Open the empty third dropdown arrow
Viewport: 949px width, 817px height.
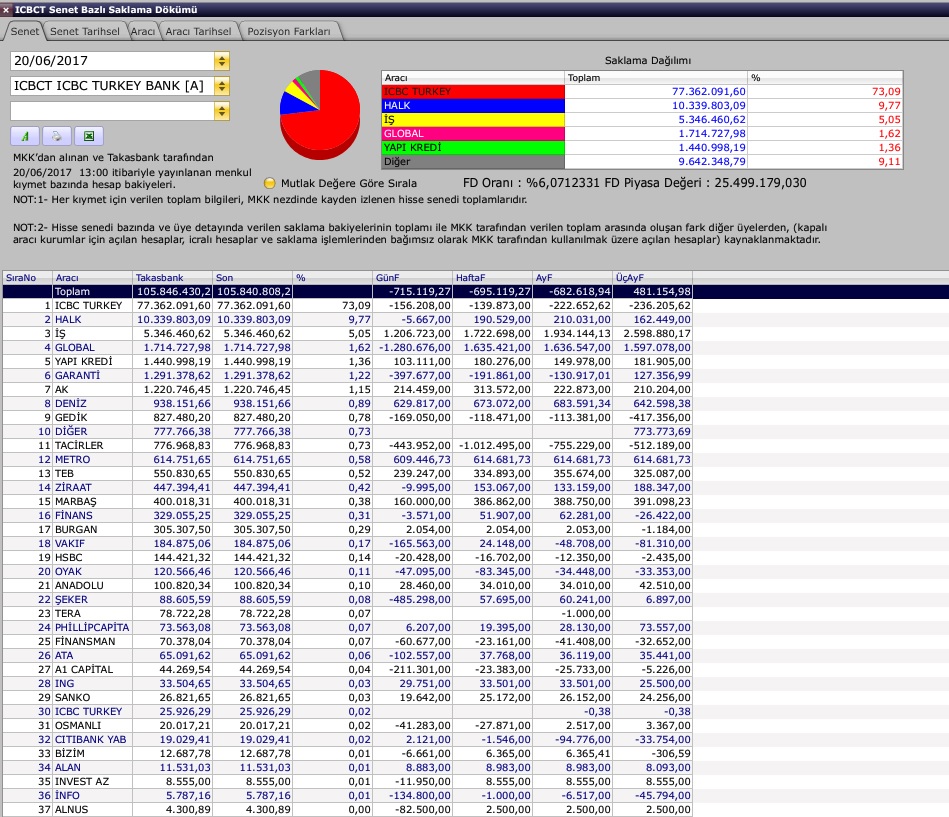(222, 111)
